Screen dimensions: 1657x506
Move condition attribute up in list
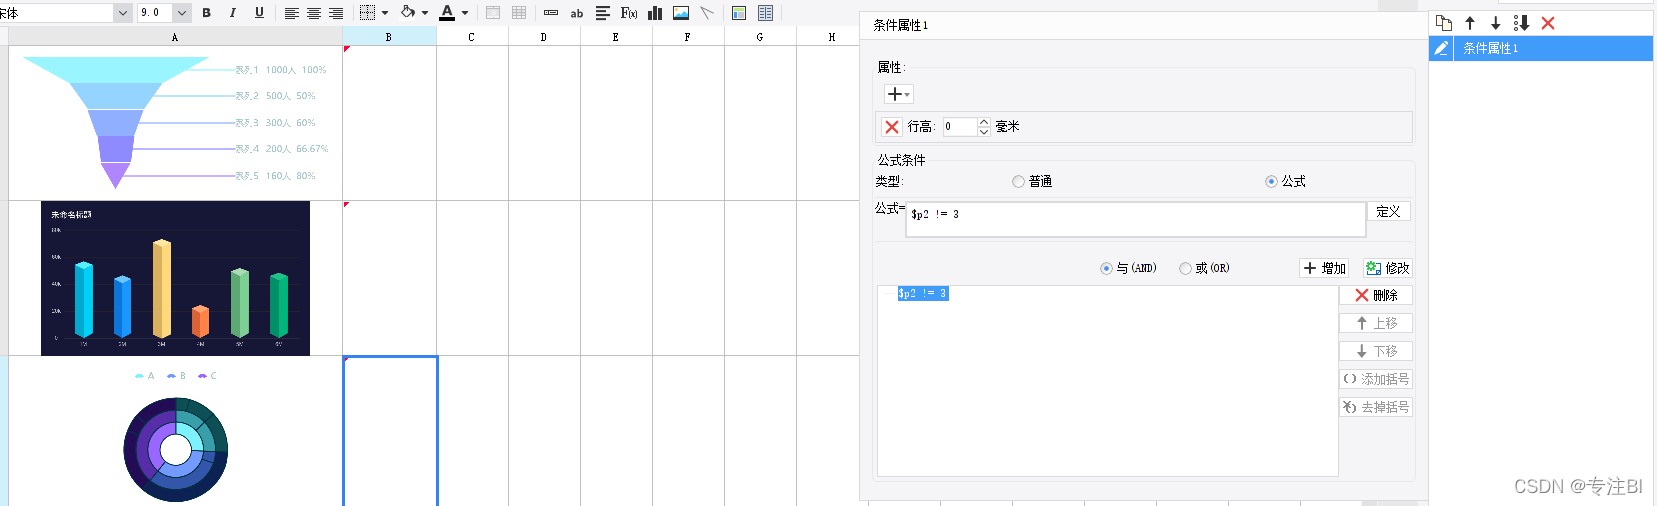(x=1470, y=23)
